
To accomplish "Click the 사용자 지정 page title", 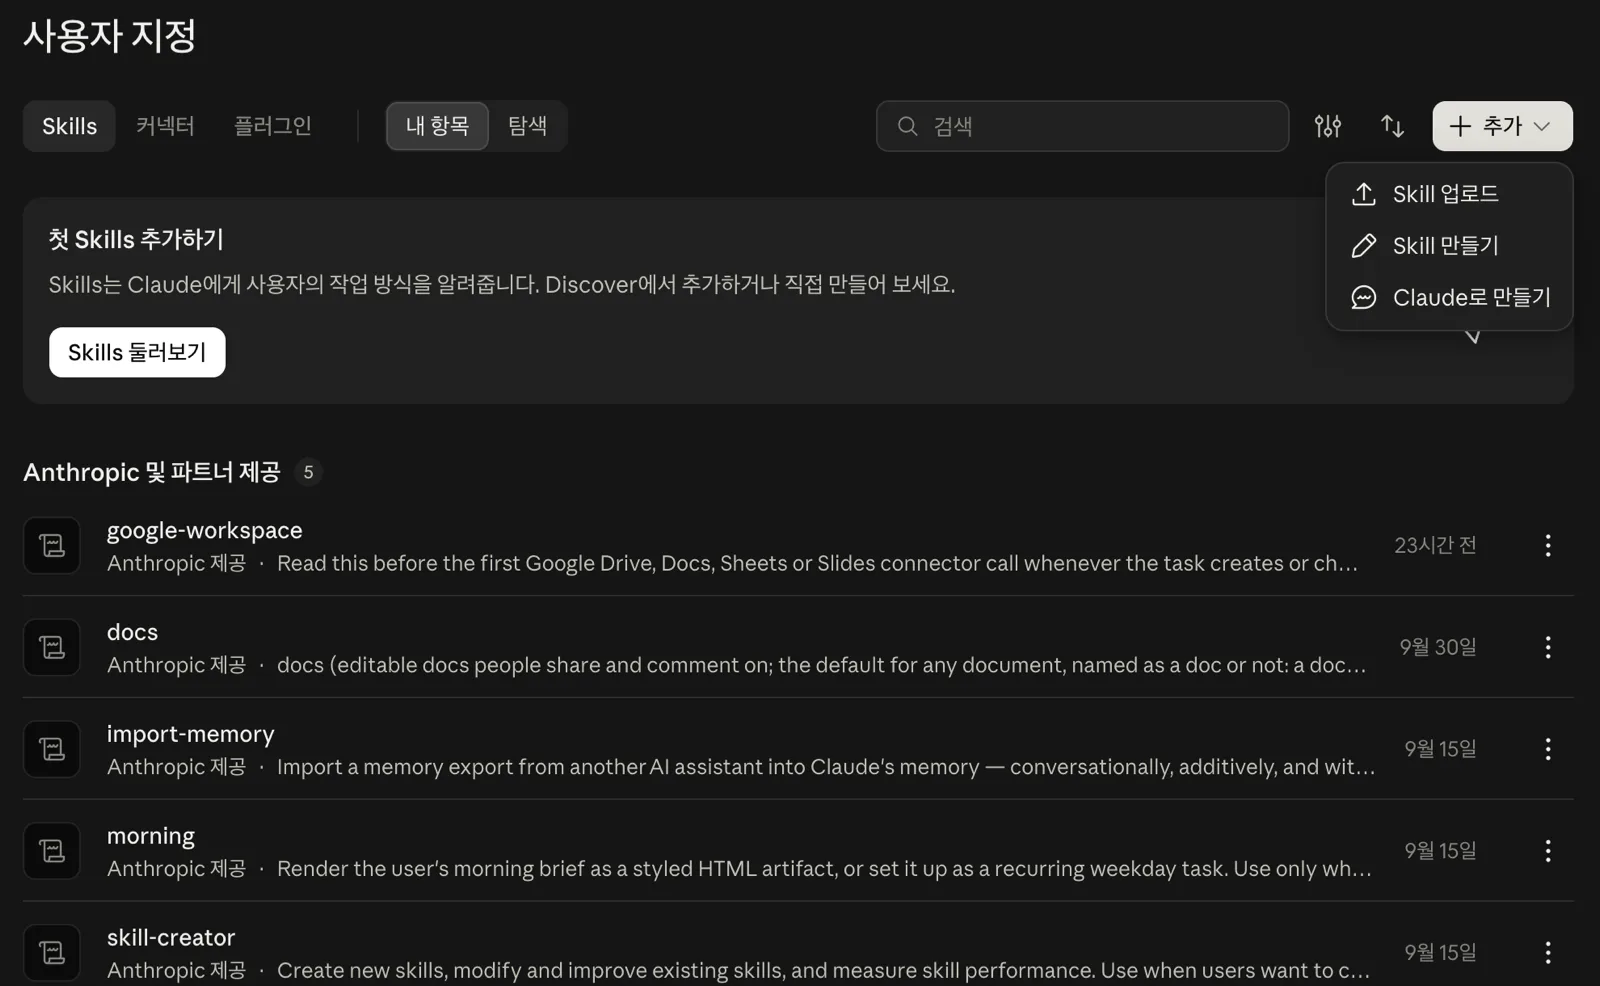I will click(109, 36).
